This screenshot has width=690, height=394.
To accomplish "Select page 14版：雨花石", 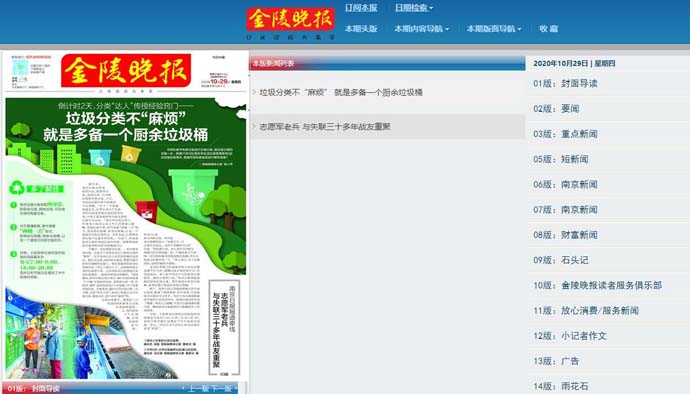I will click(561, 387).
